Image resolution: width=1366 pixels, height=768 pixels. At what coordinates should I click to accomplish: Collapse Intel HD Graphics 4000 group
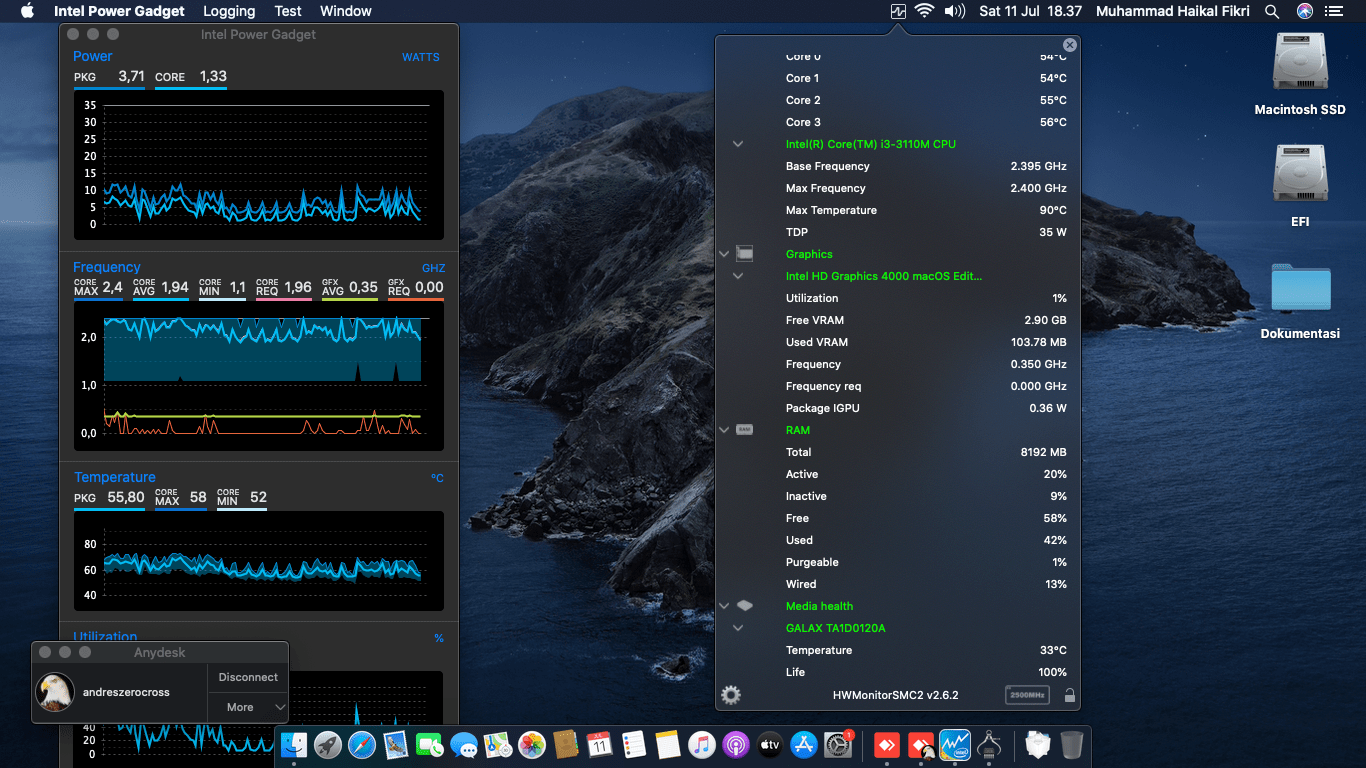(738, 276)
